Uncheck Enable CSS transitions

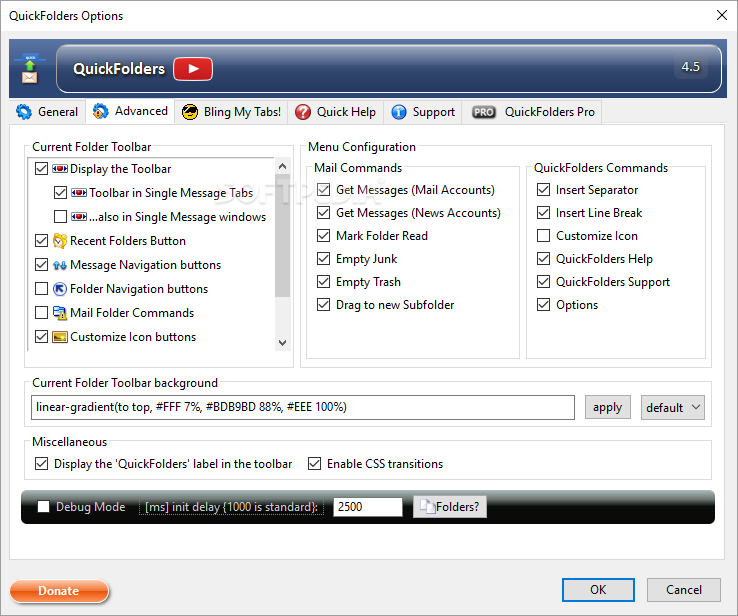click(x=314, y=464)
